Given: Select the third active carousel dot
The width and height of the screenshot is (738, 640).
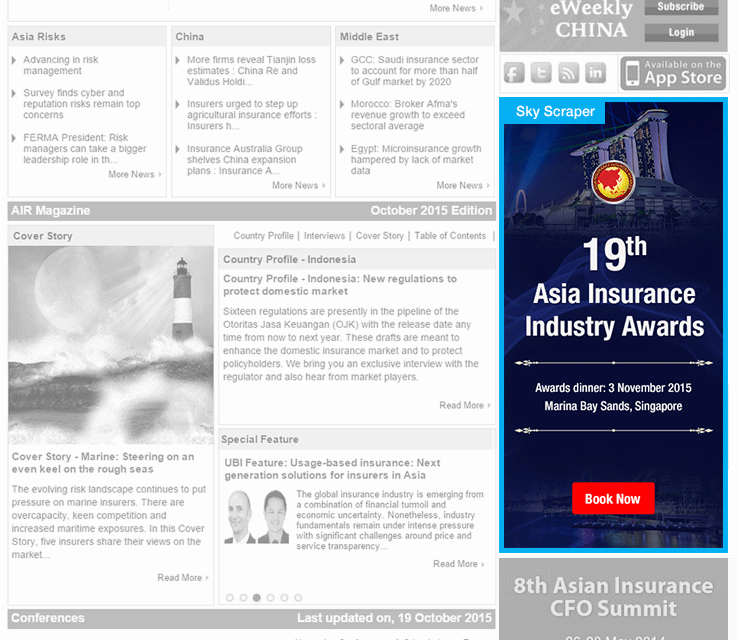Looking at the screenshot, I should pos(257,598).
